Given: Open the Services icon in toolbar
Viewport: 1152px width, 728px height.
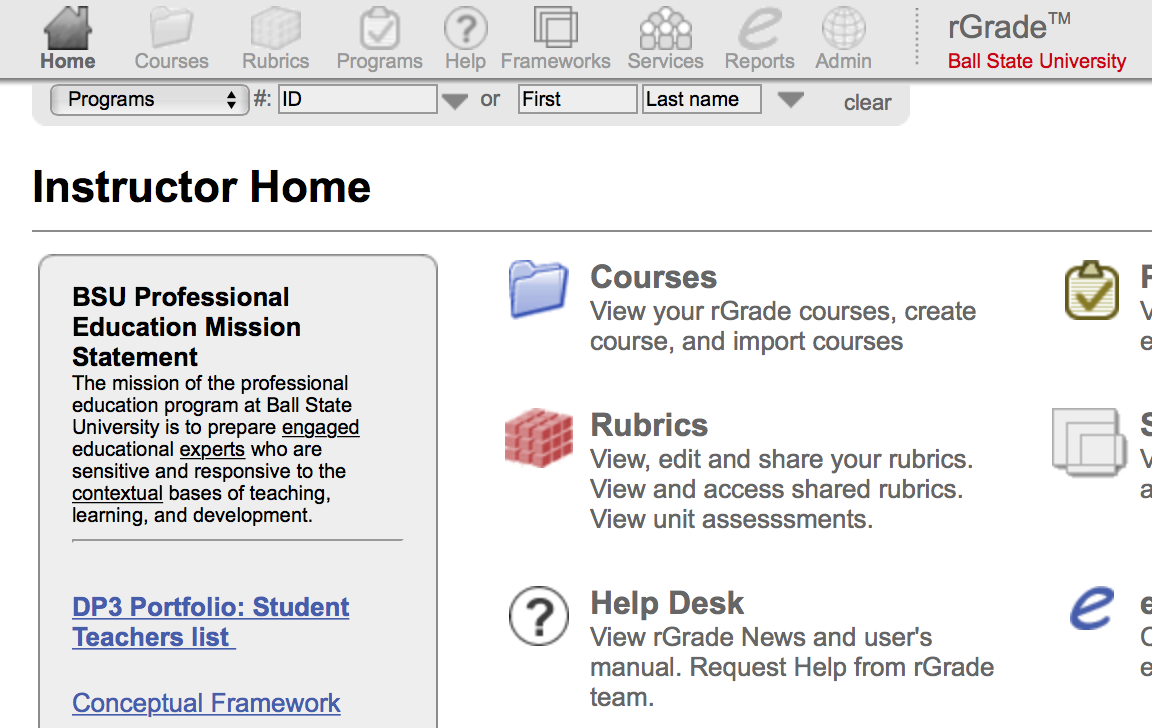Looking at the screenshot, I should pyautogui.click(x=665, y=28).
